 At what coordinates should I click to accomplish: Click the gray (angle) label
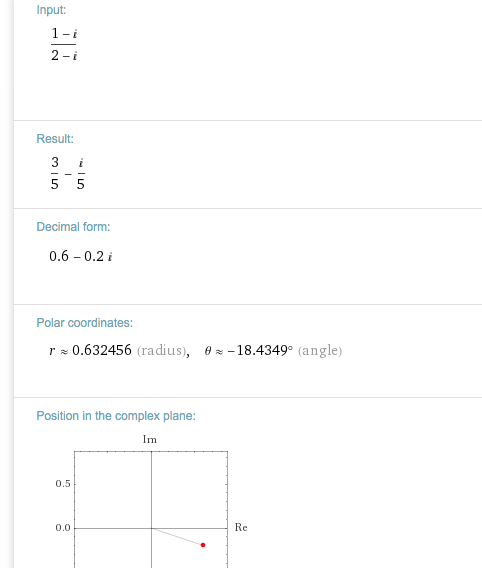click(x=320, y=351)
